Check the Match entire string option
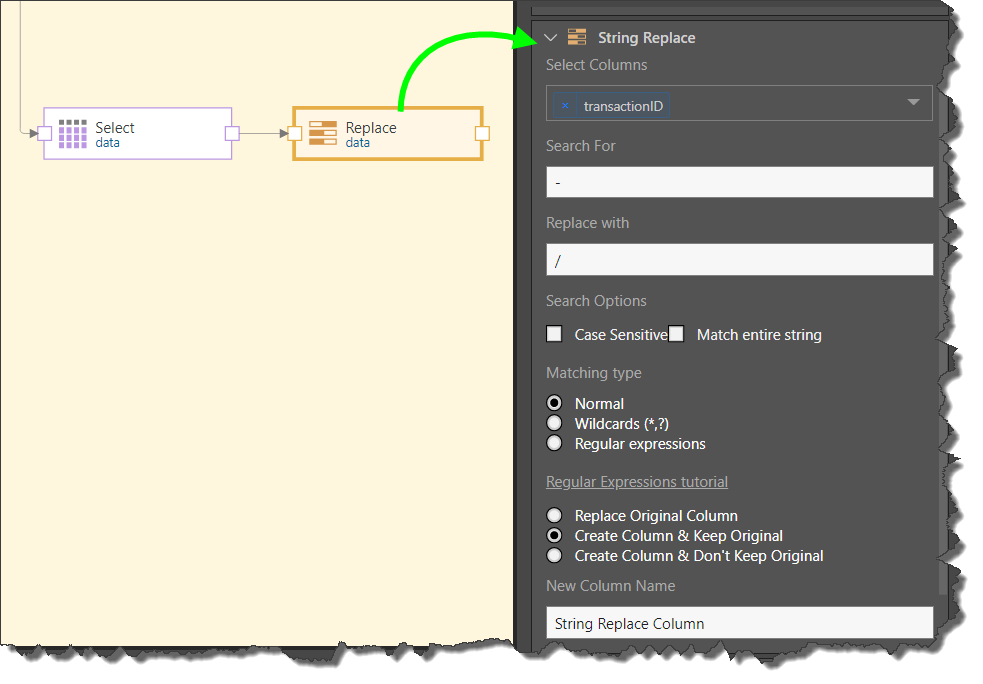 [677, 334]
